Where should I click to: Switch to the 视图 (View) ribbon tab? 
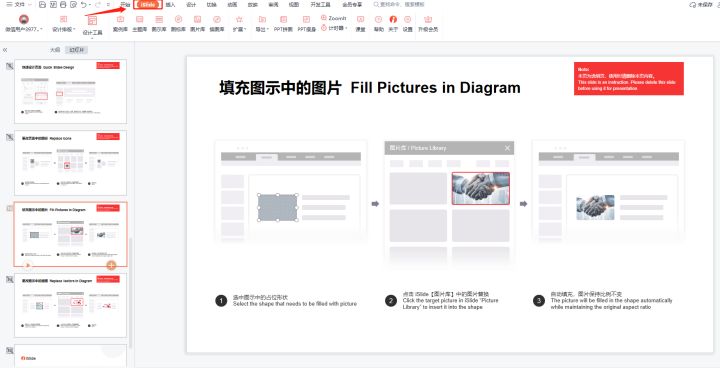[x=293, y=5]
